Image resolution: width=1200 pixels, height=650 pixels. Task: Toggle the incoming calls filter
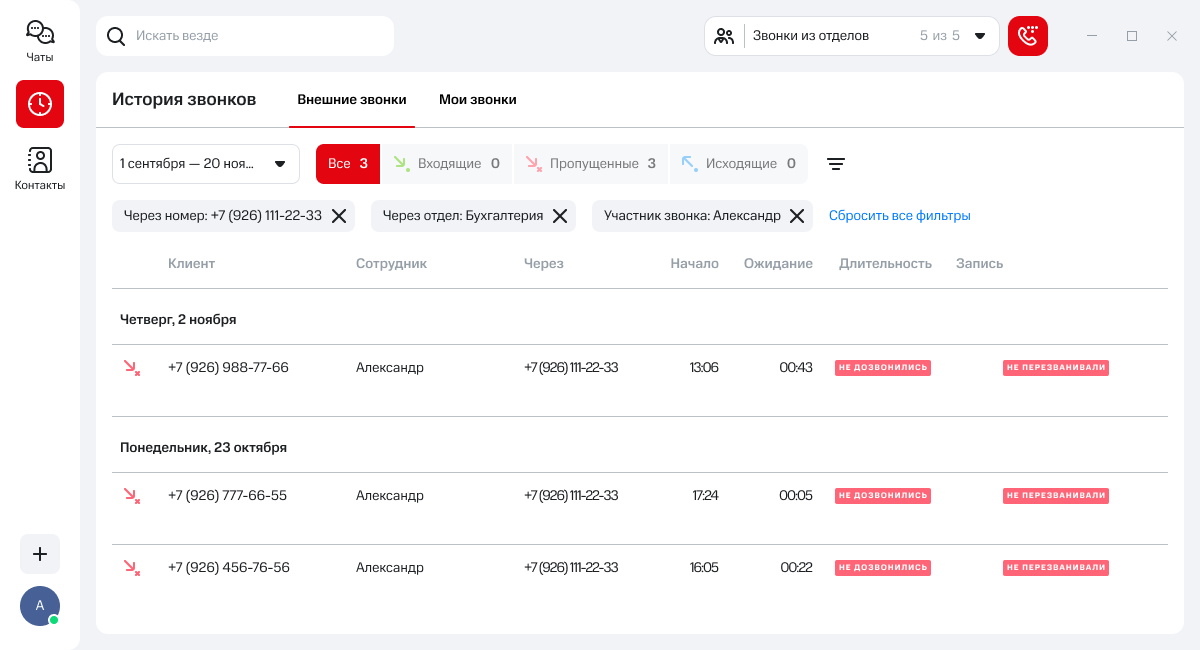point(447,164)
